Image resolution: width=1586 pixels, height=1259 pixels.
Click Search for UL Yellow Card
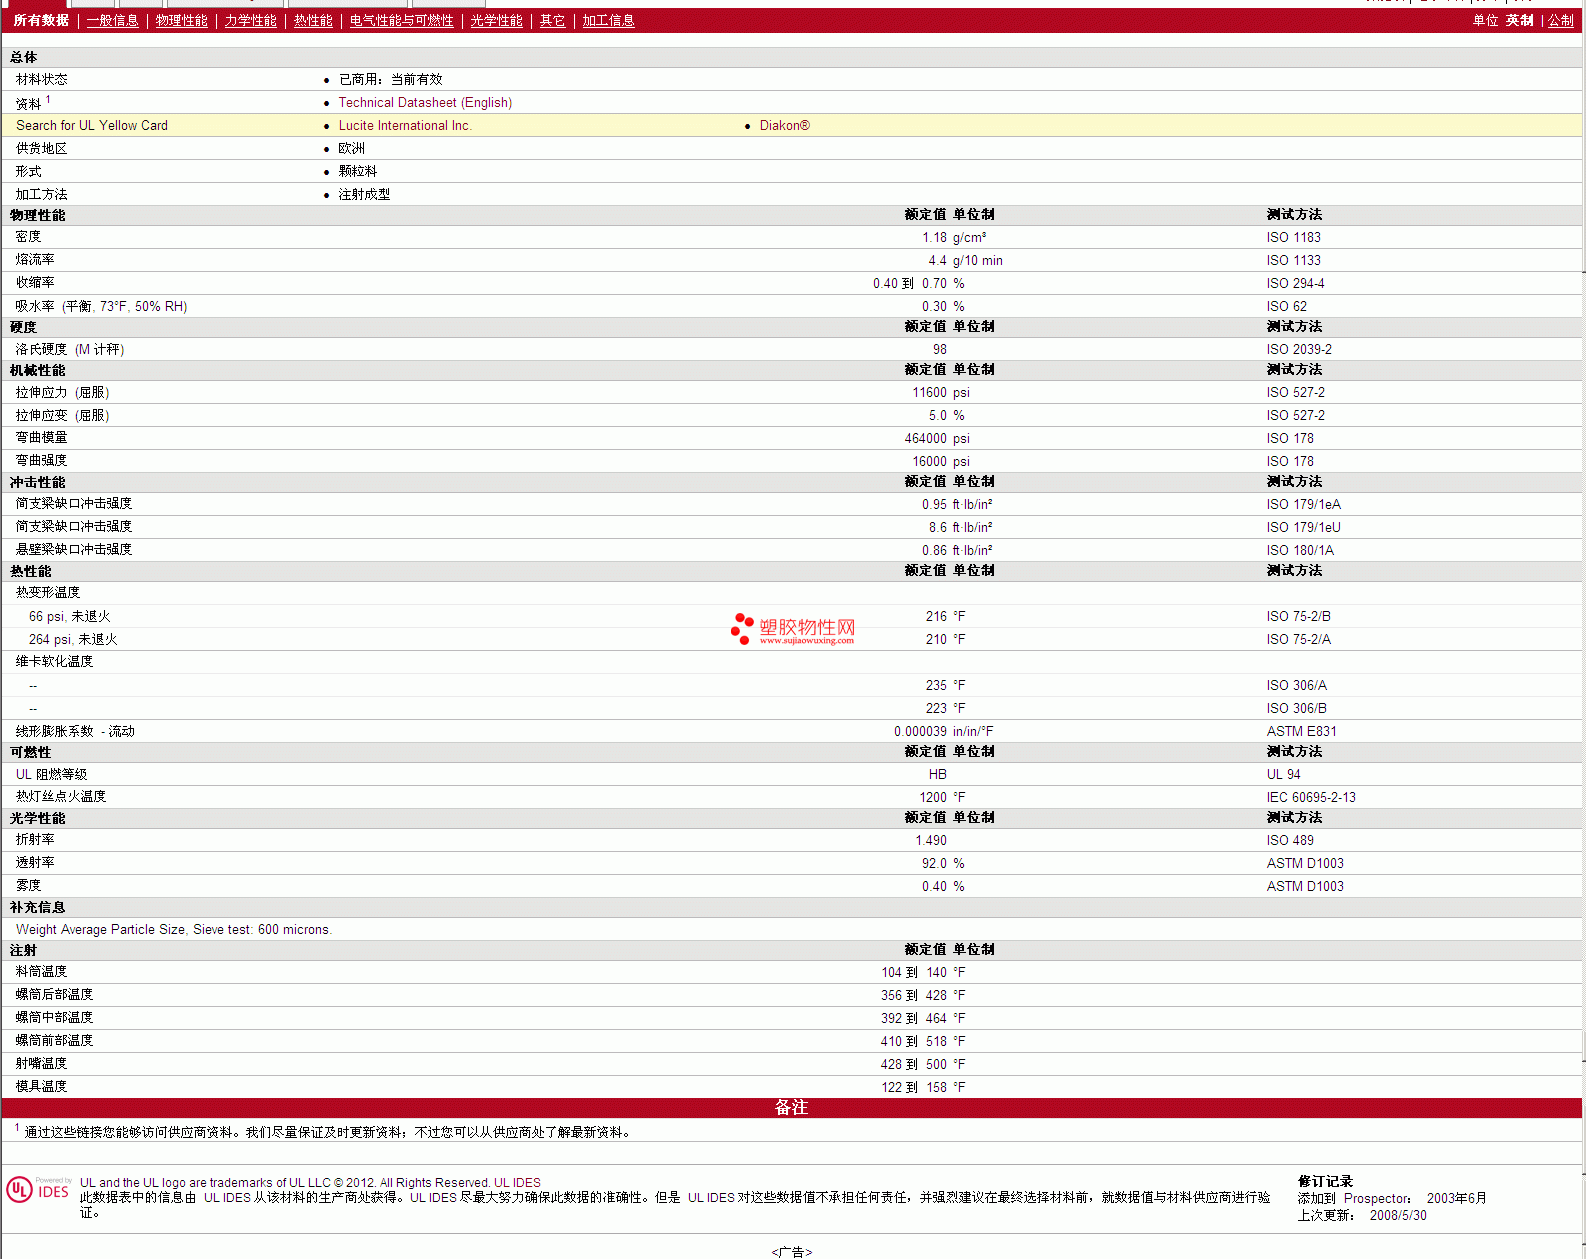[x=92, y=126]
